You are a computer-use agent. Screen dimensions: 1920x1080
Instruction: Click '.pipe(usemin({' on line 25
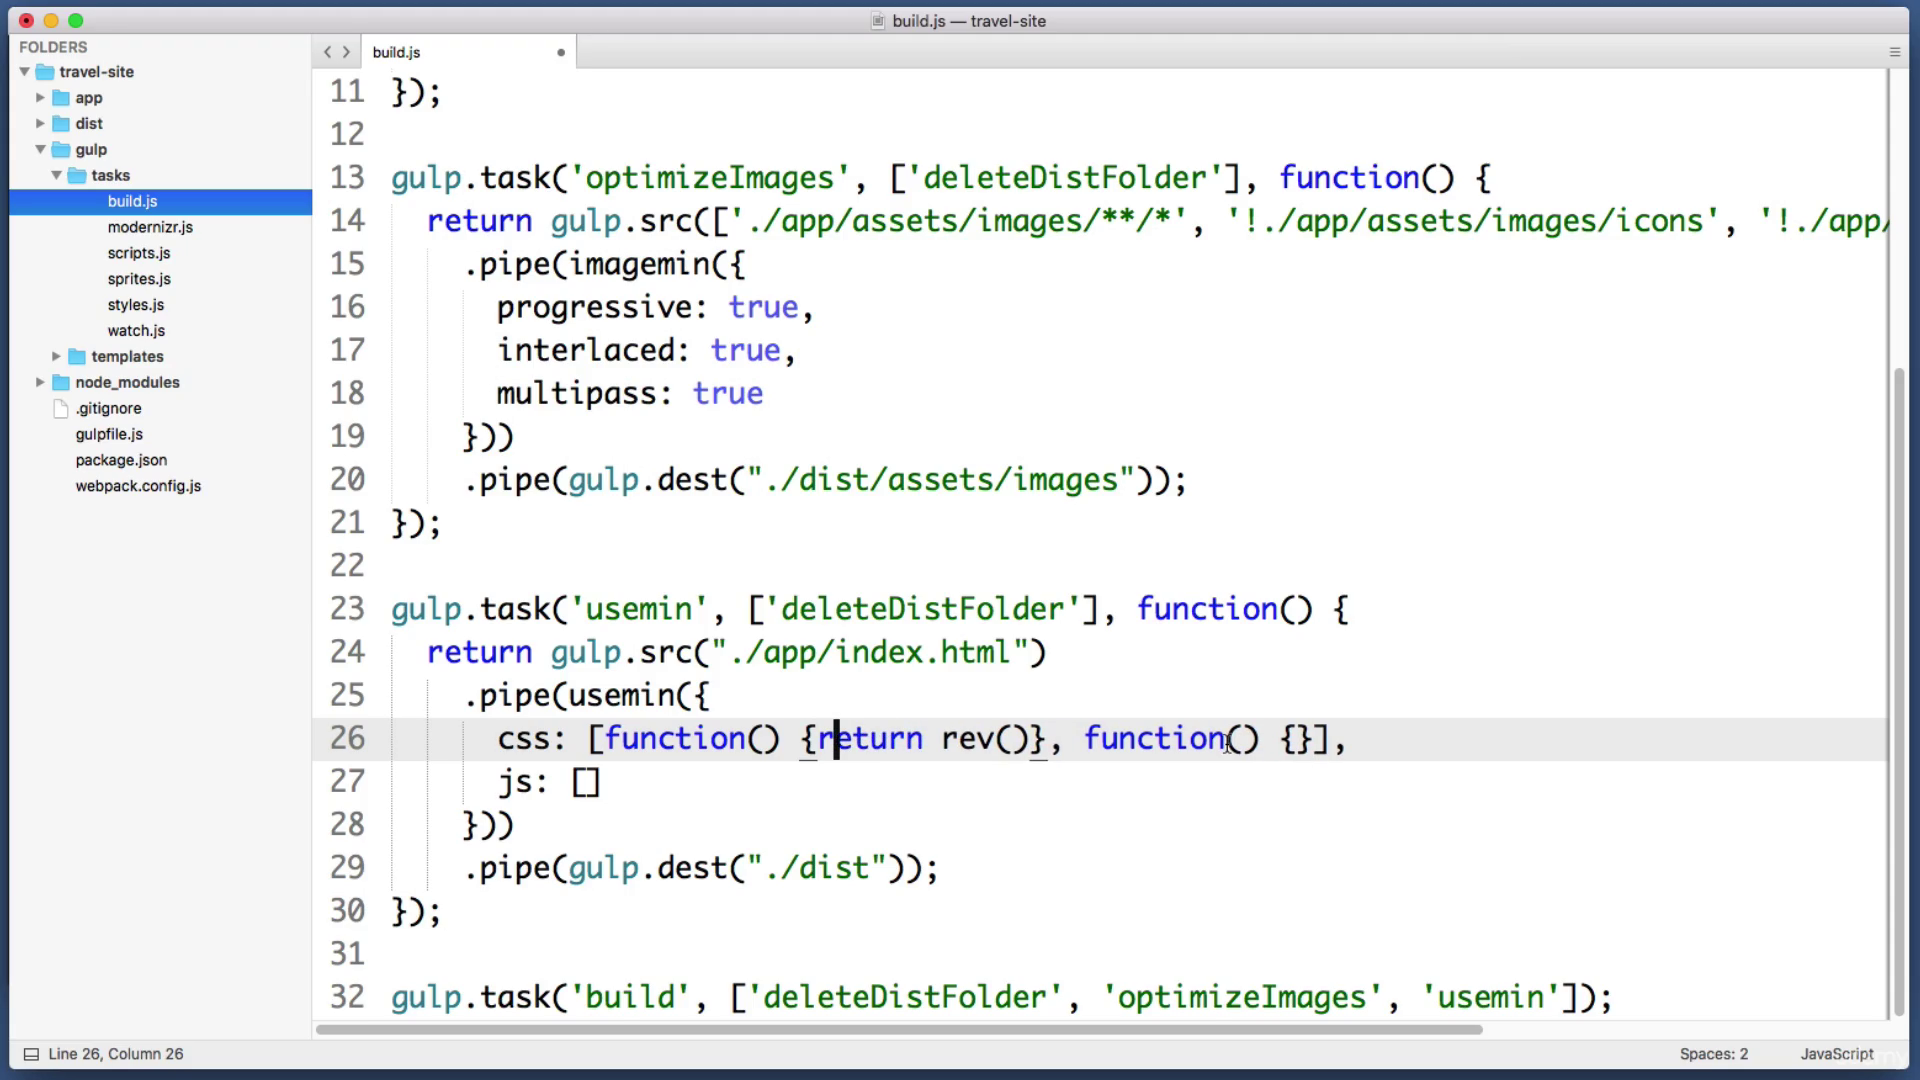coord(586,695)
